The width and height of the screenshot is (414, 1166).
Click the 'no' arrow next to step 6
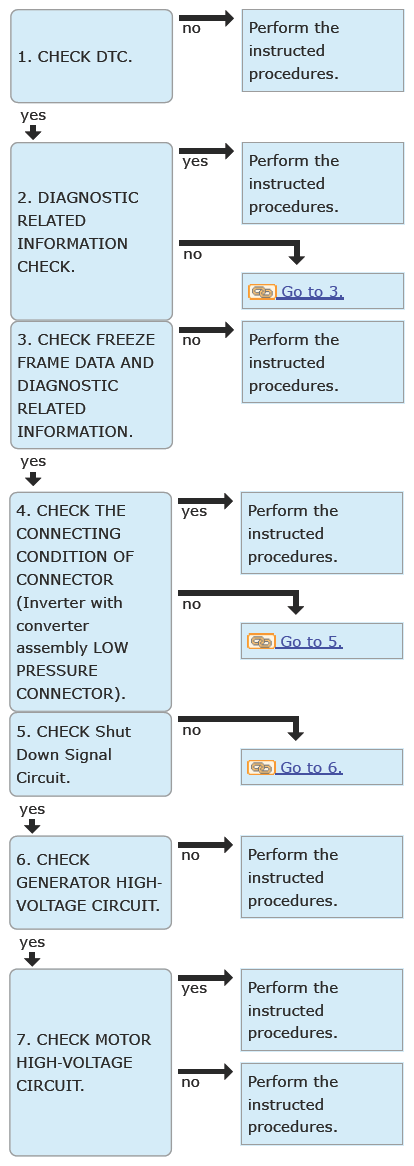click(x=206, y=845)
